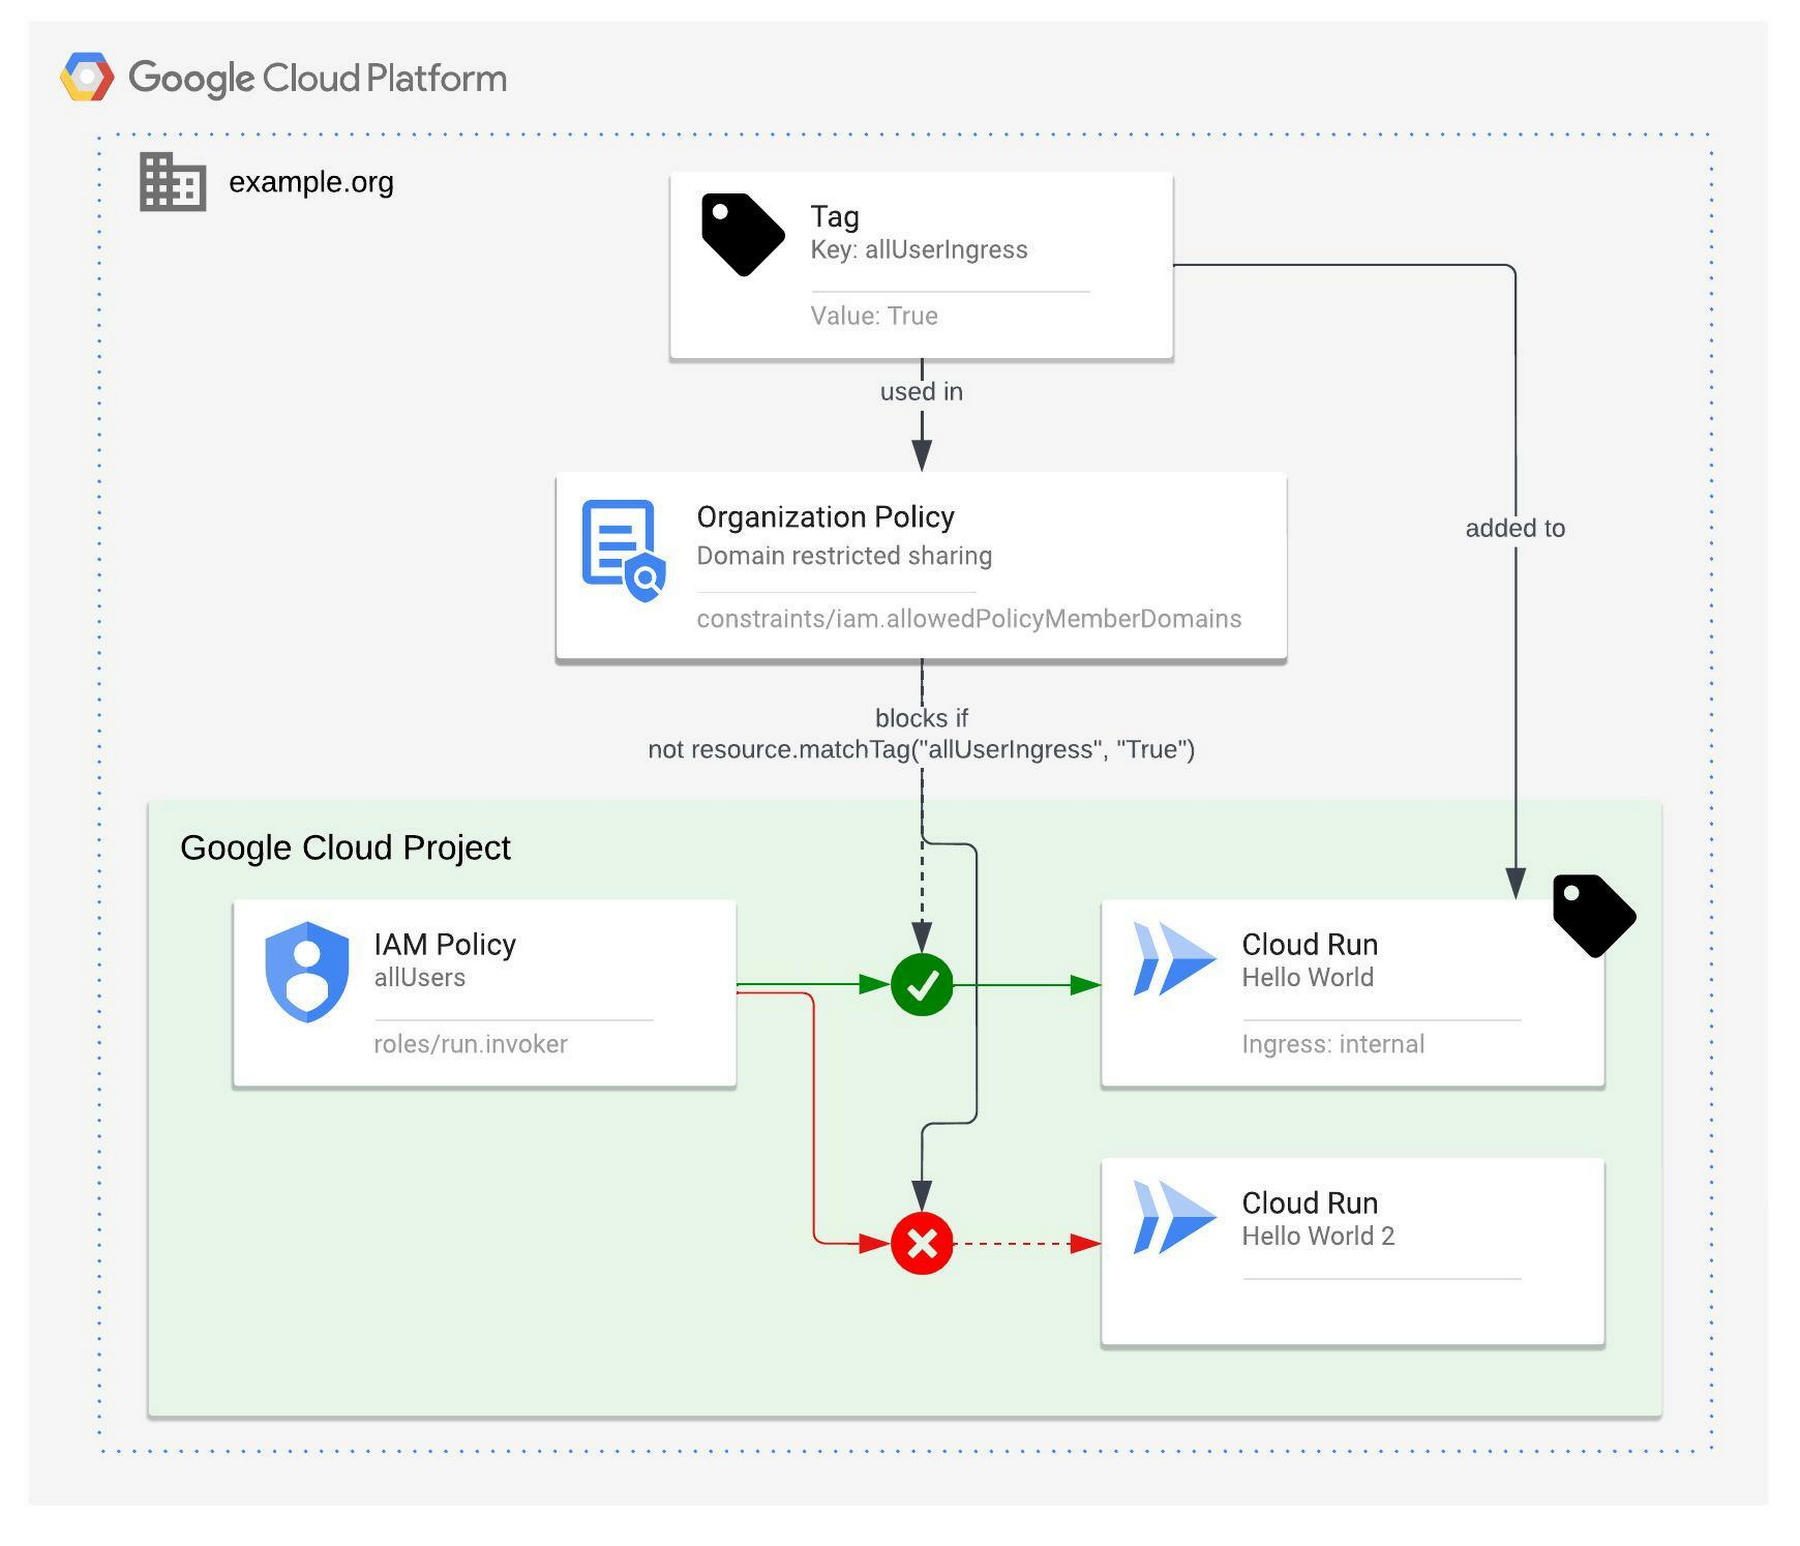Image resolution: width=1800 pixels, height=1546 pixels.
Task: Click 'Ingress: internal' text
Action: pos(1333,1044)
